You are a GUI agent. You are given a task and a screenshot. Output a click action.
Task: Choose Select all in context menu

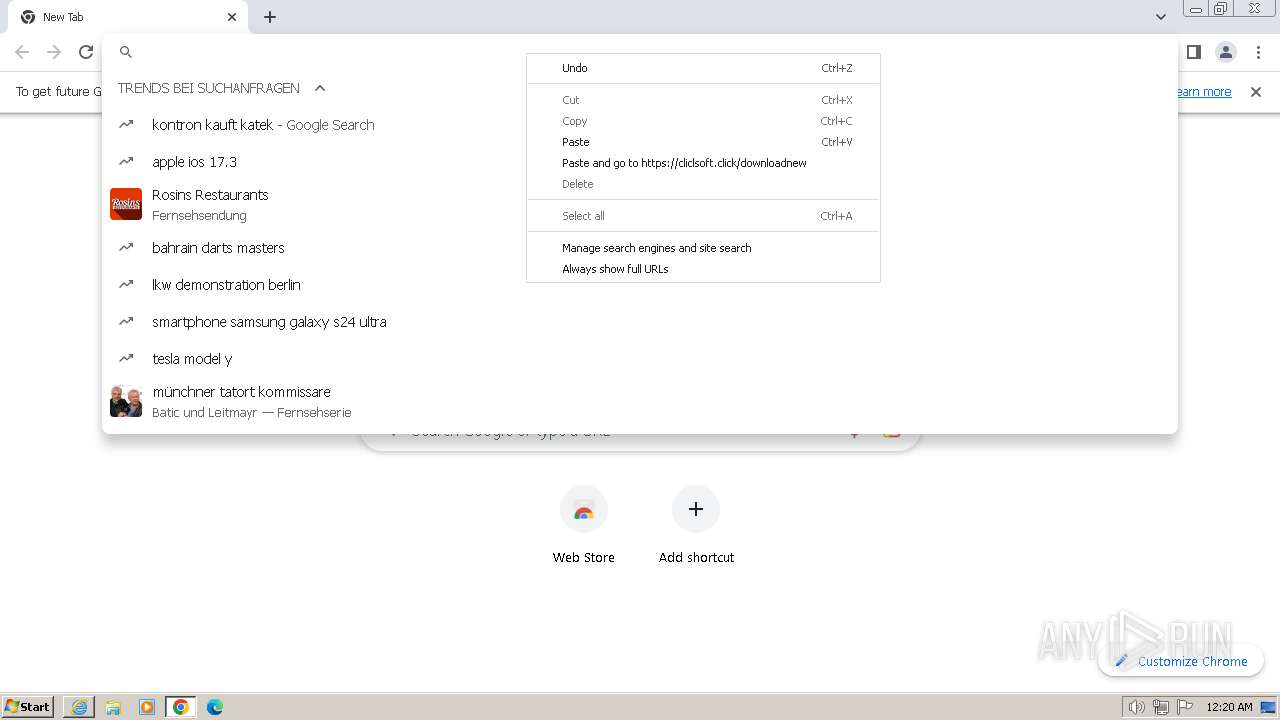(x=703, y=216)
